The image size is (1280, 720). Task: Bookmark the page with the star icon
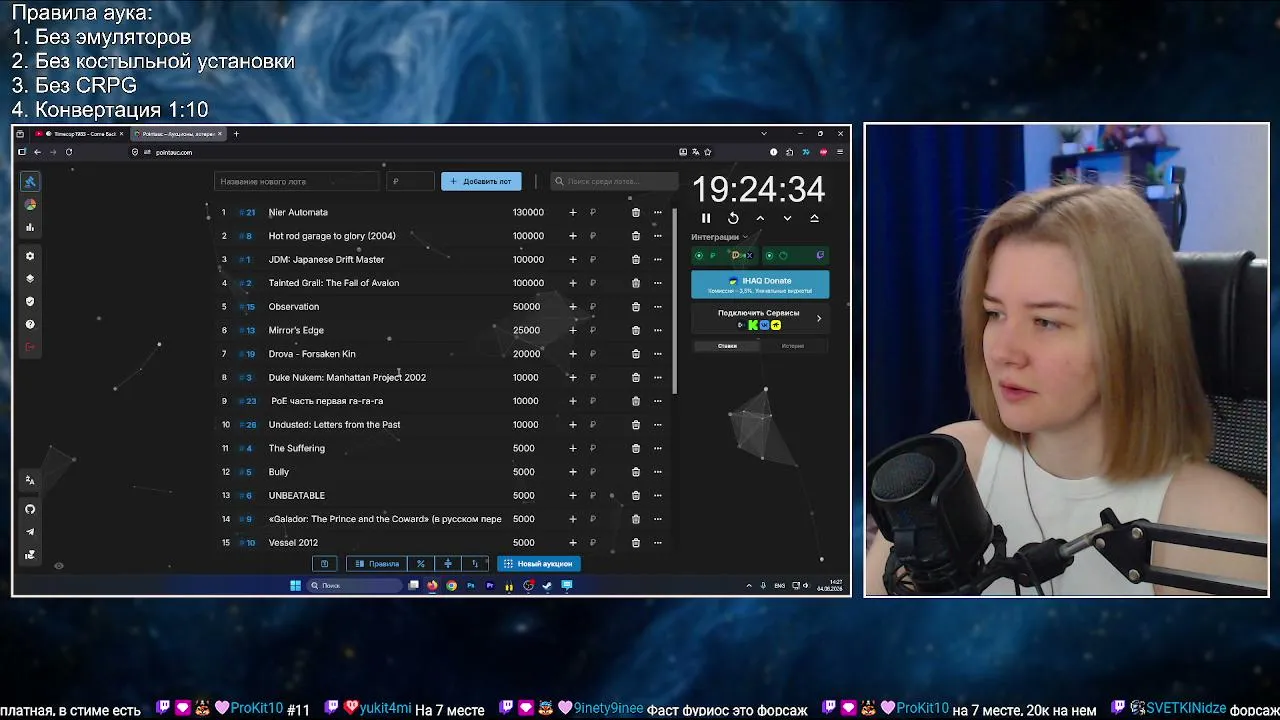click(x=710, y=152)
